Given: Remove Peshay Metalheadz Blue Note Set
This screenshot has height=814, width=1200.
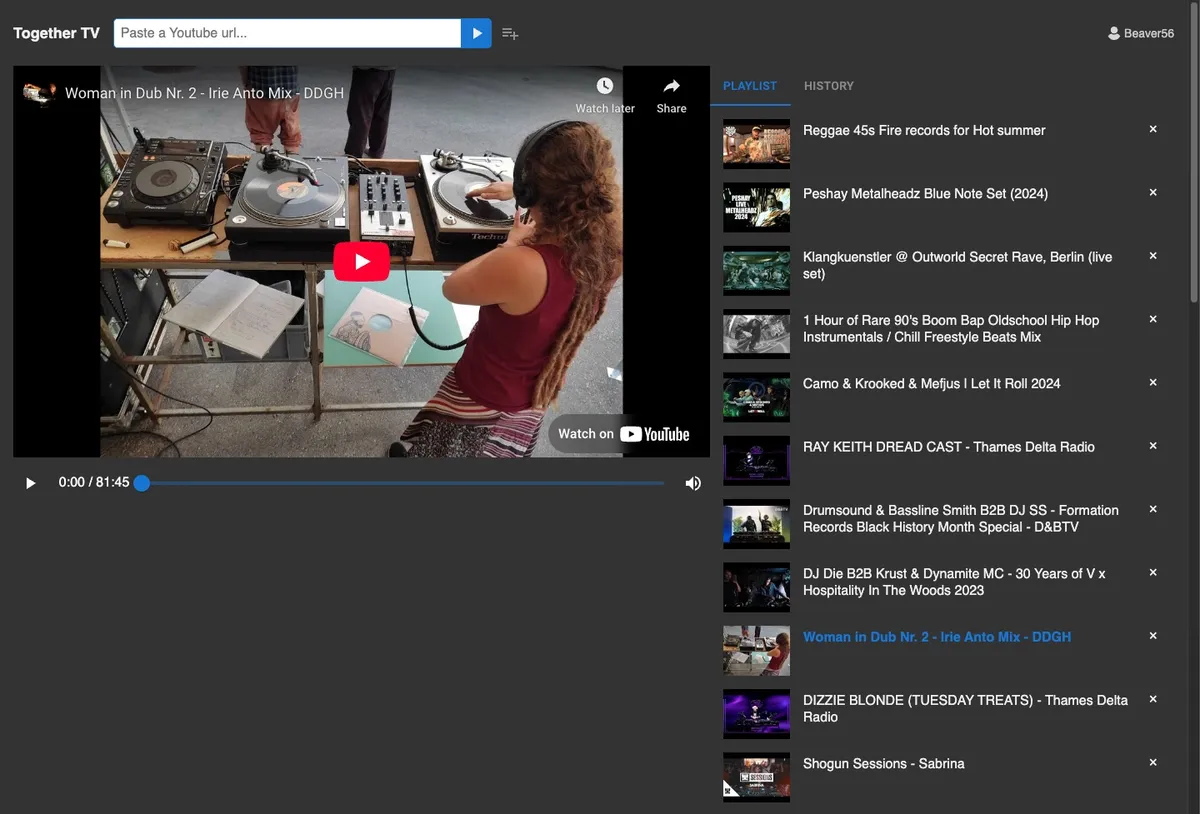Looking at the screenshot, I should 1153,192.
